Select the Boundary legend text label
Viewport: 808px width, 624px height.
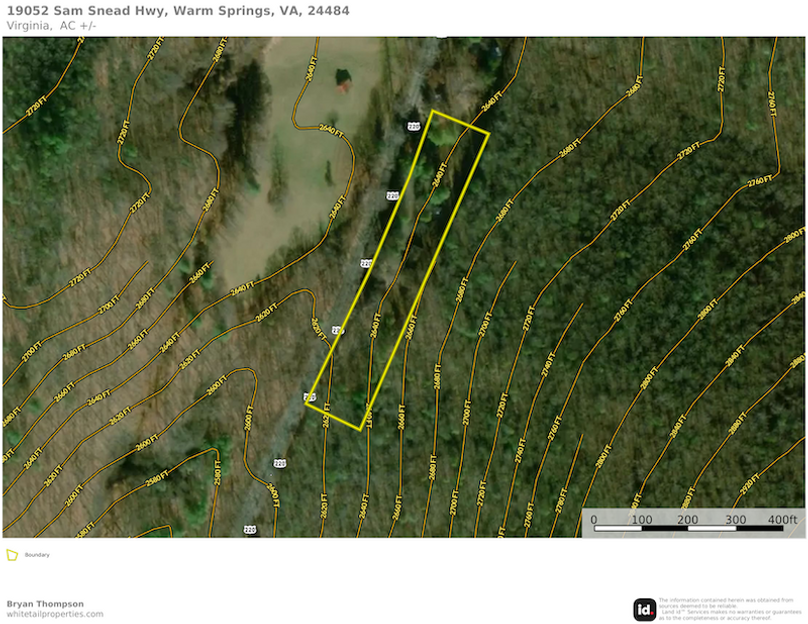click(x=37, y=554)
